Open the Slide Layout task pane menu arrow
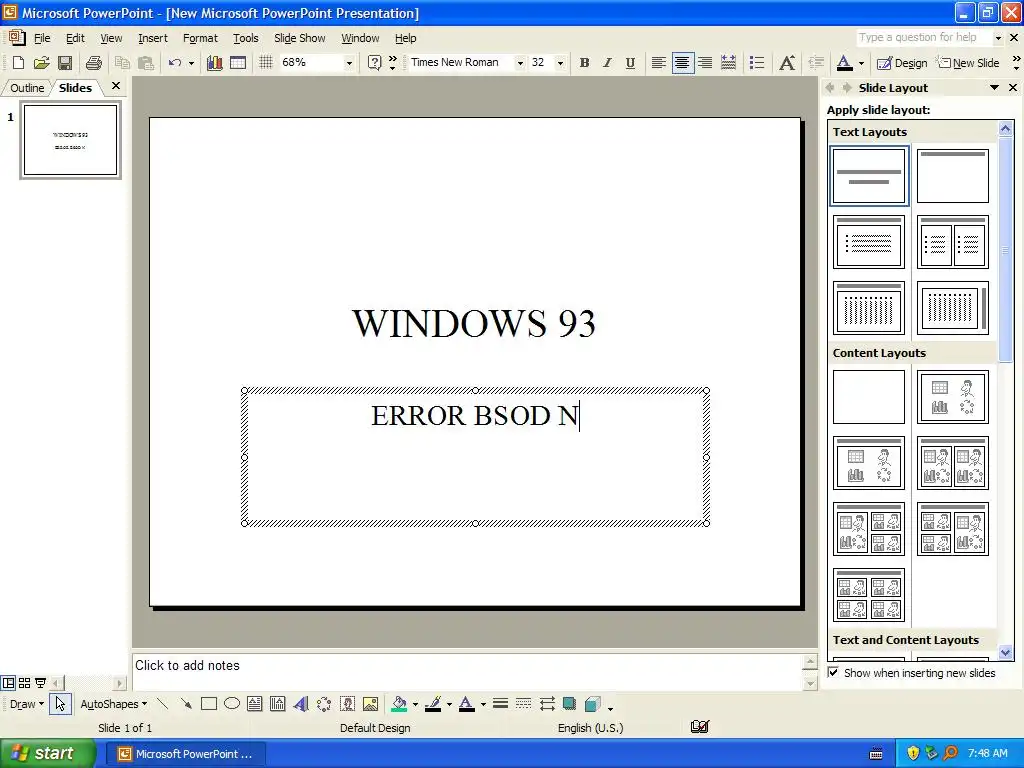This screenshot has width=1024, height=768. point(995,88)
